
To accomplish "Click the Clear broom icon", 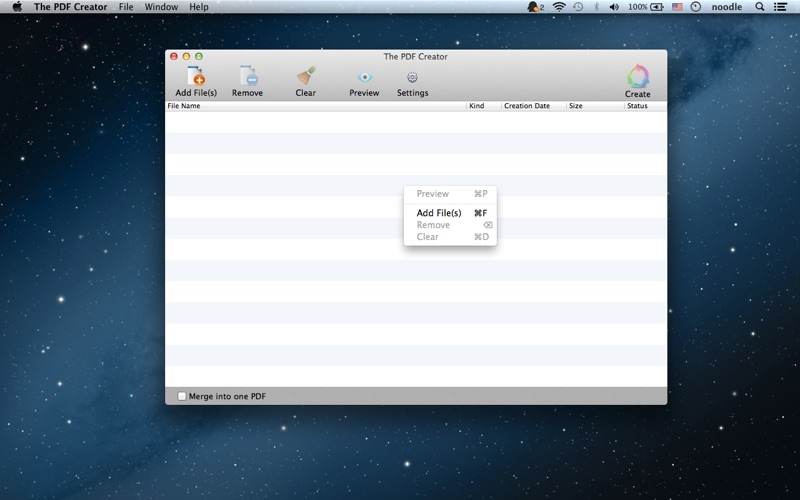I will point(306,76).
